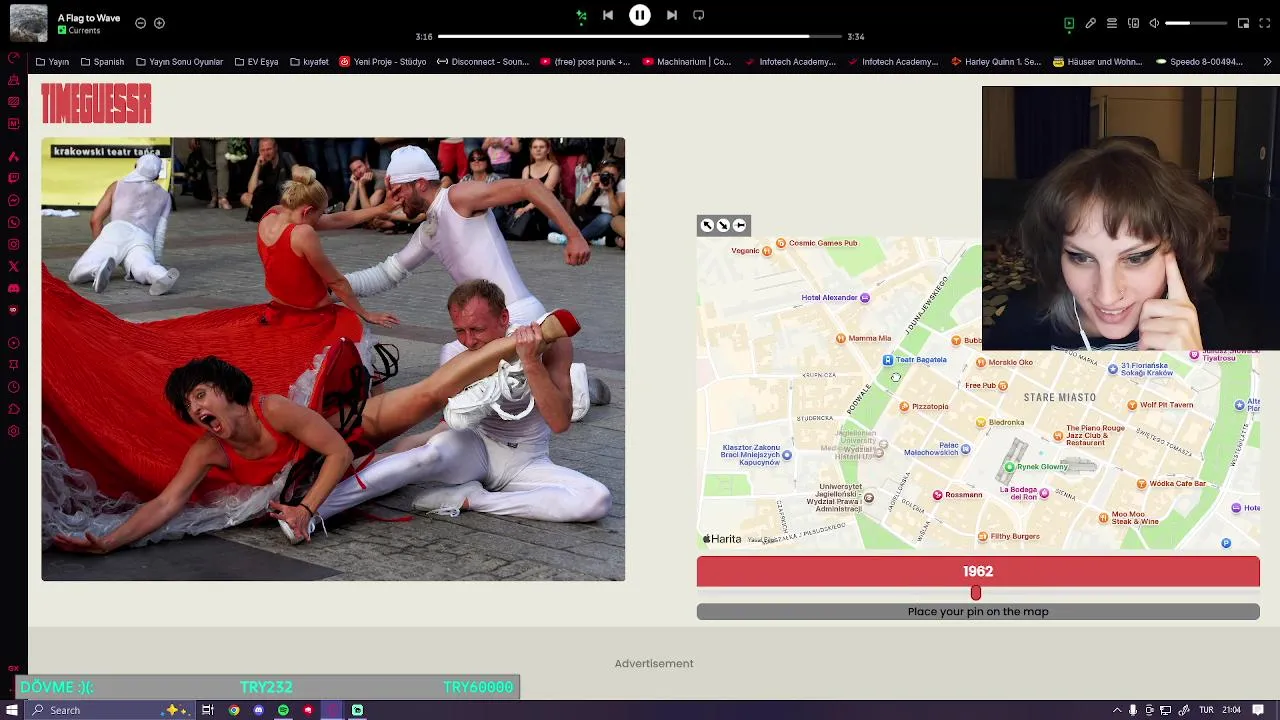Open the Harley Quinn 1. Se... bookmark
Image resolution: width=1280 pixels, height=720 pixels.
996,62
